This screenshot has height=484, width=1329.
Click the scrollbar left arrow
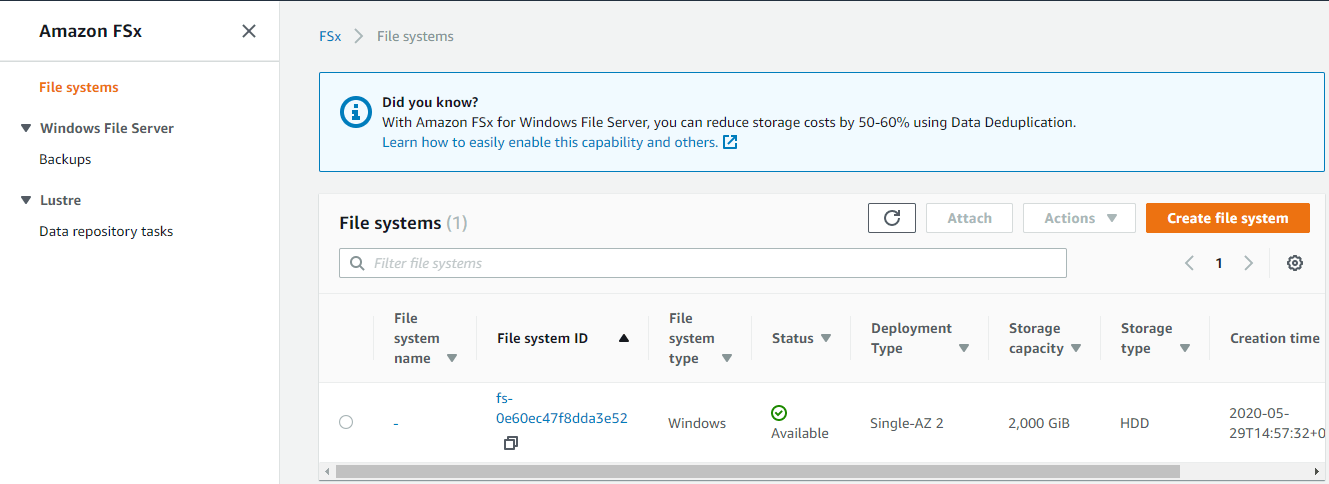click(x=326, y=471)
